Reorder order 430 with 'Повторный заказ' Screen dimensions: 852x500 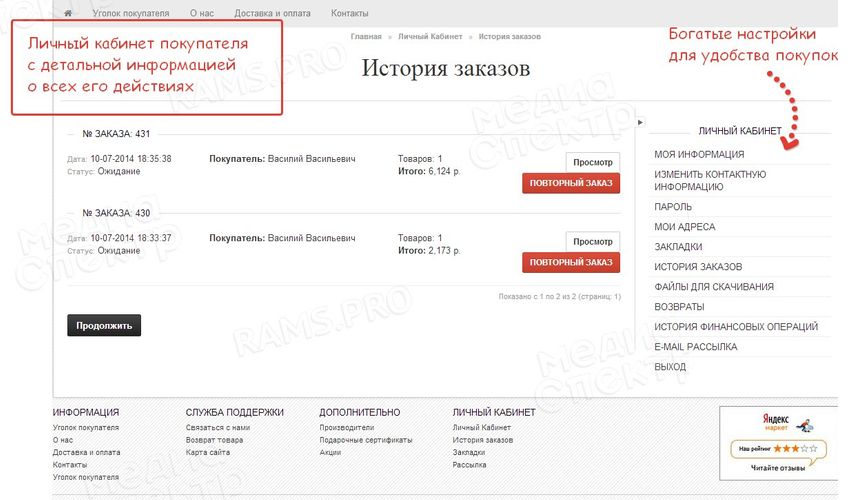(570, 263)
